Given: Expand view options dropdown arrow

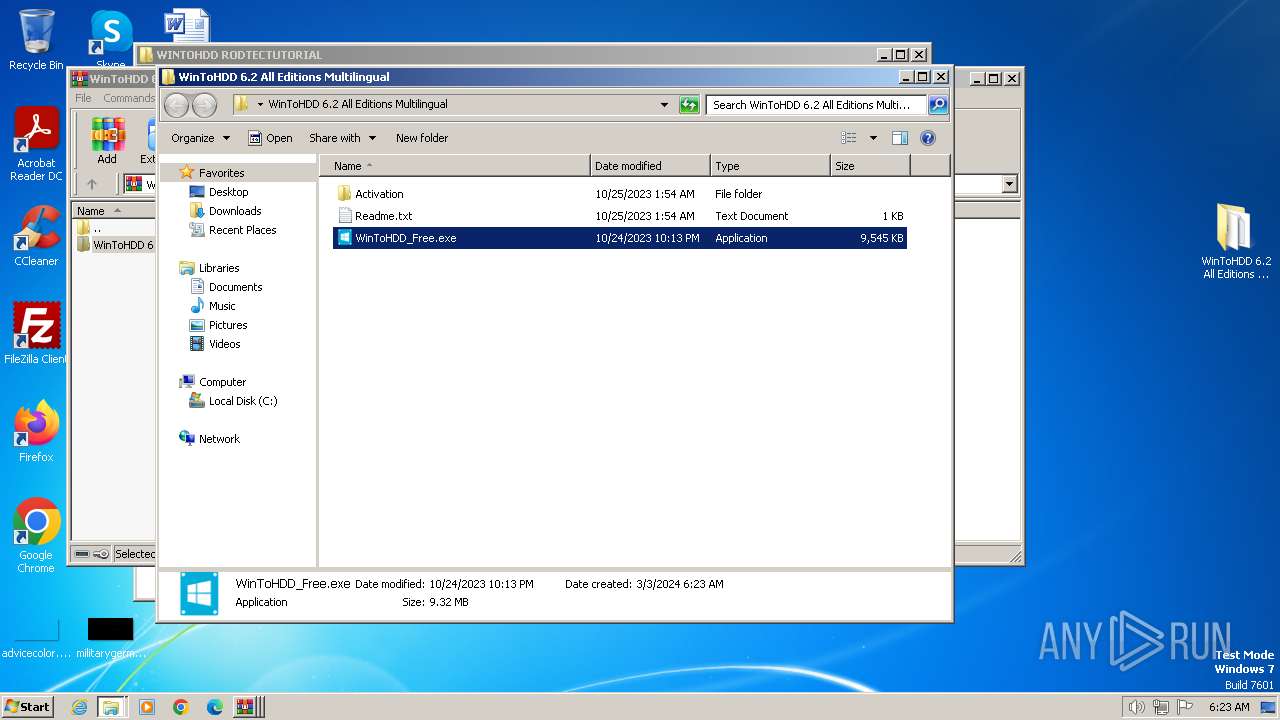Looking at the screenshot, I should (873, 138).
